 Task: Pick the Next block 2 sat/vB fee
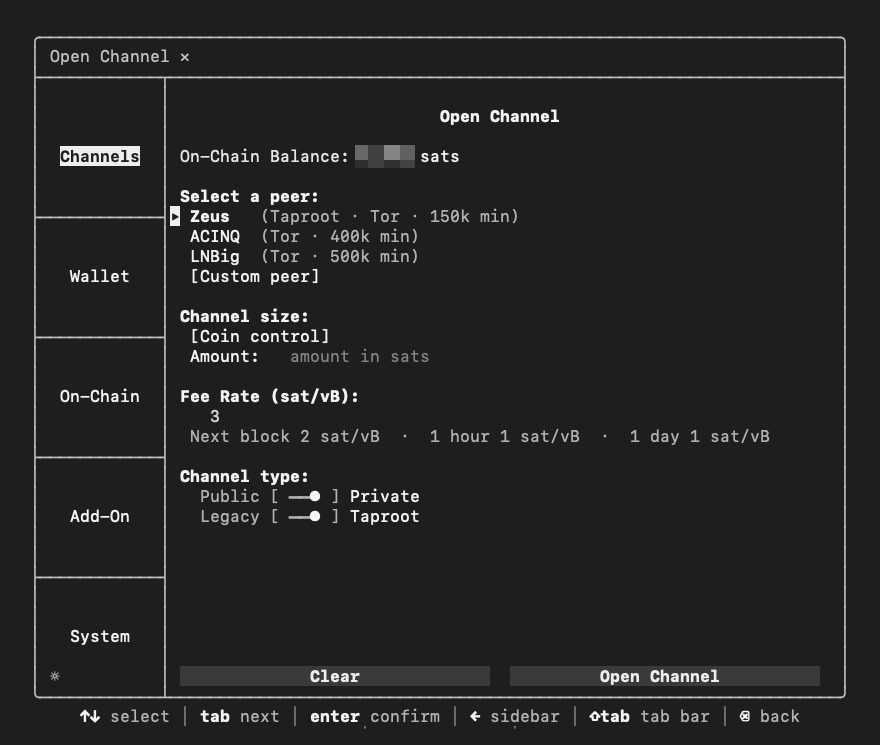(285, 437)
